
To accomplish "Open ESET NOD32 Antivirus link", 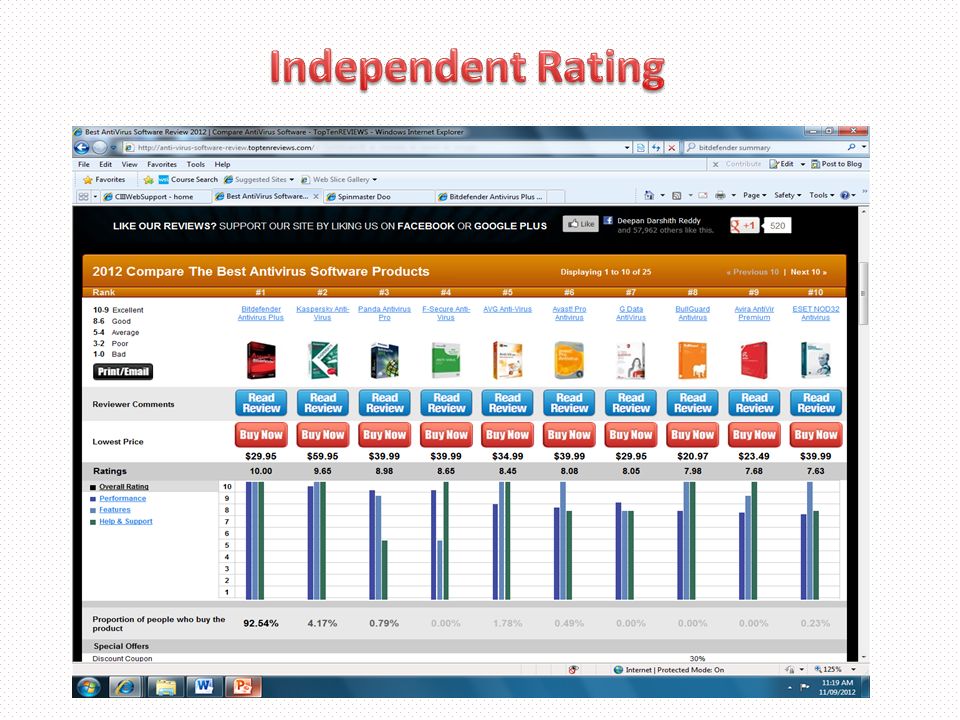I will [816, 313].
